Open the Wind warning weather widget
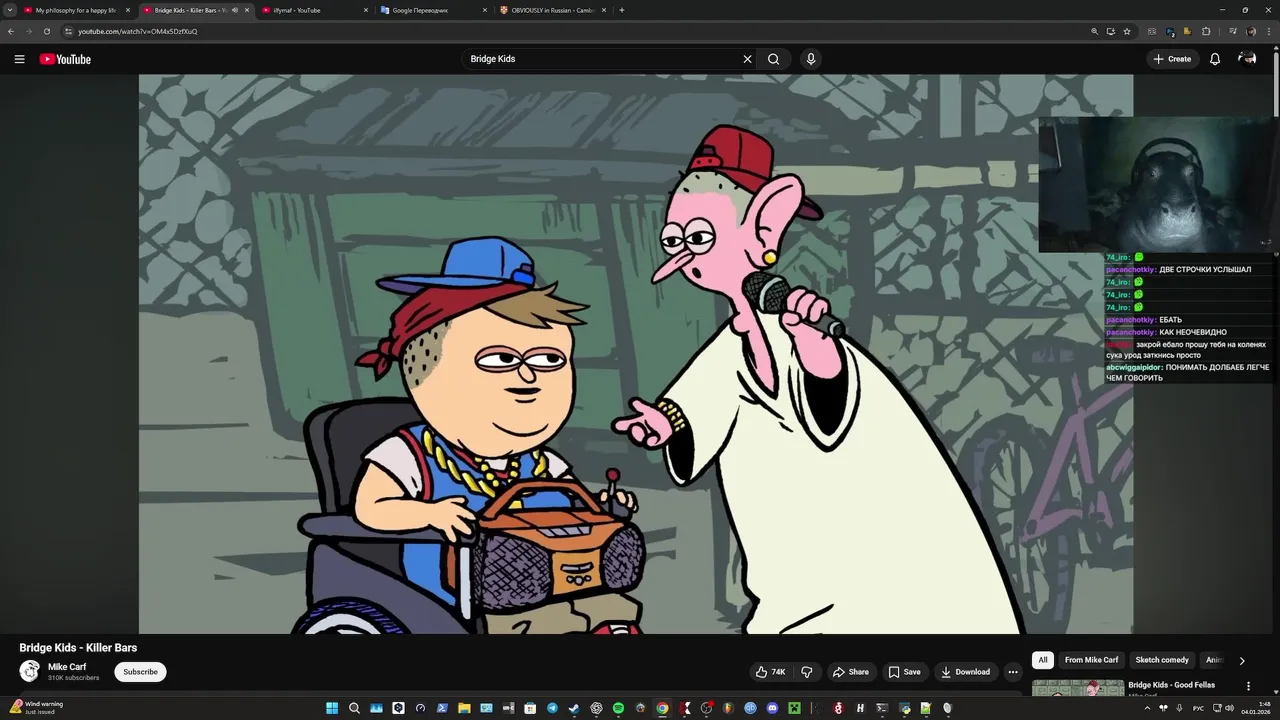This screenshot has height=720, width=1280. (x=36, y=708)
